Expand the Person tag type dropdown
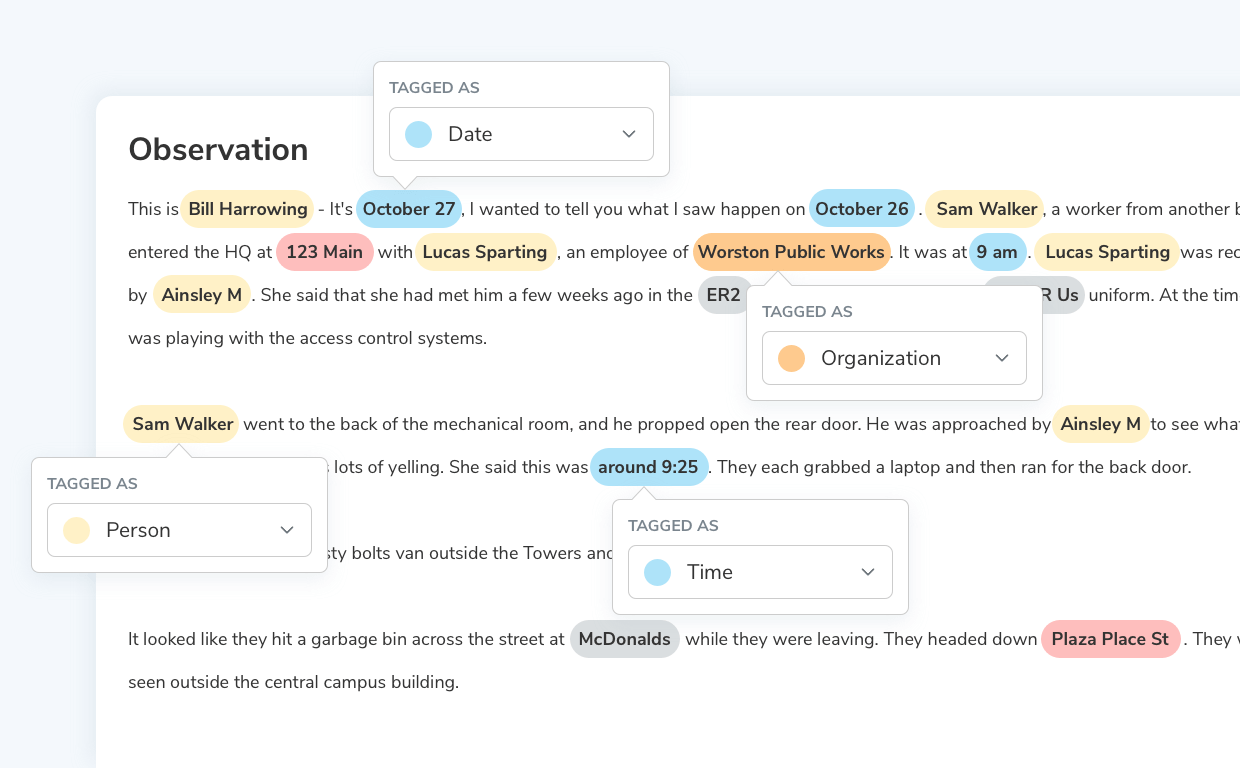1240x768 pixels. 287,530
